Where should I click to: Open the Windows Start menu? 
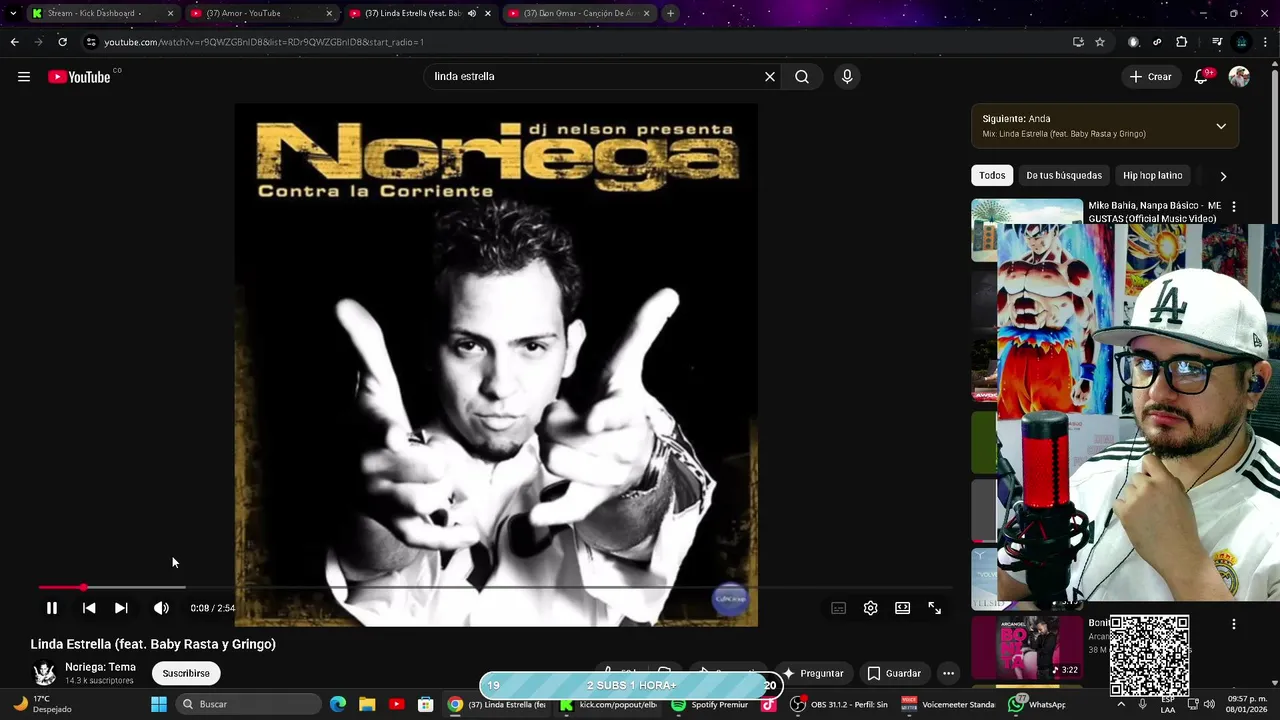tap(159, 704)
